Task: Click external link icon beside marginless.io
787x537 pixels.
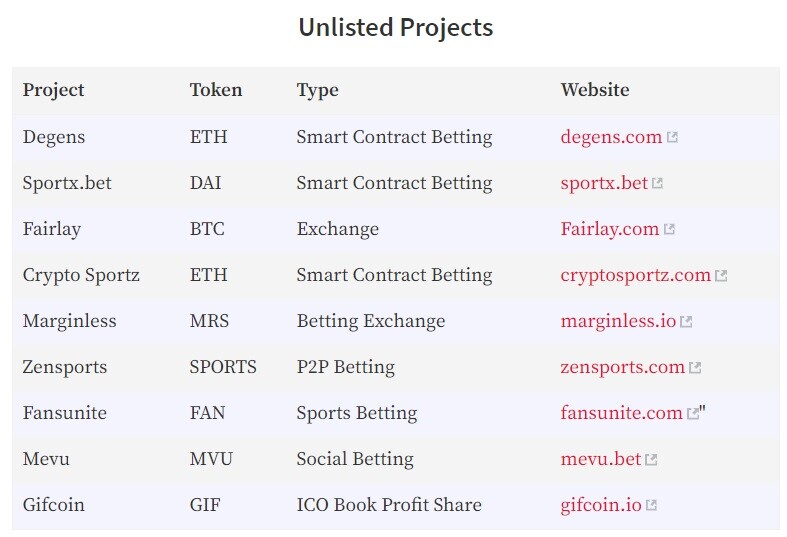Action: (x=686, y=322)
